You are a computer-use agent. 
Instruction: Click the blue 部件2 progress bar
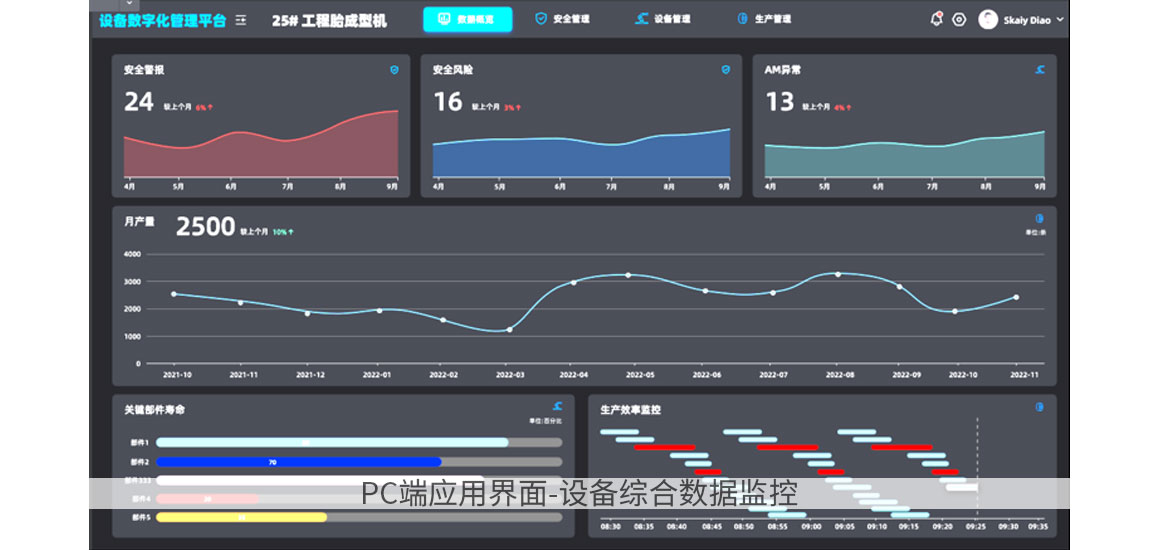point(299,462)
